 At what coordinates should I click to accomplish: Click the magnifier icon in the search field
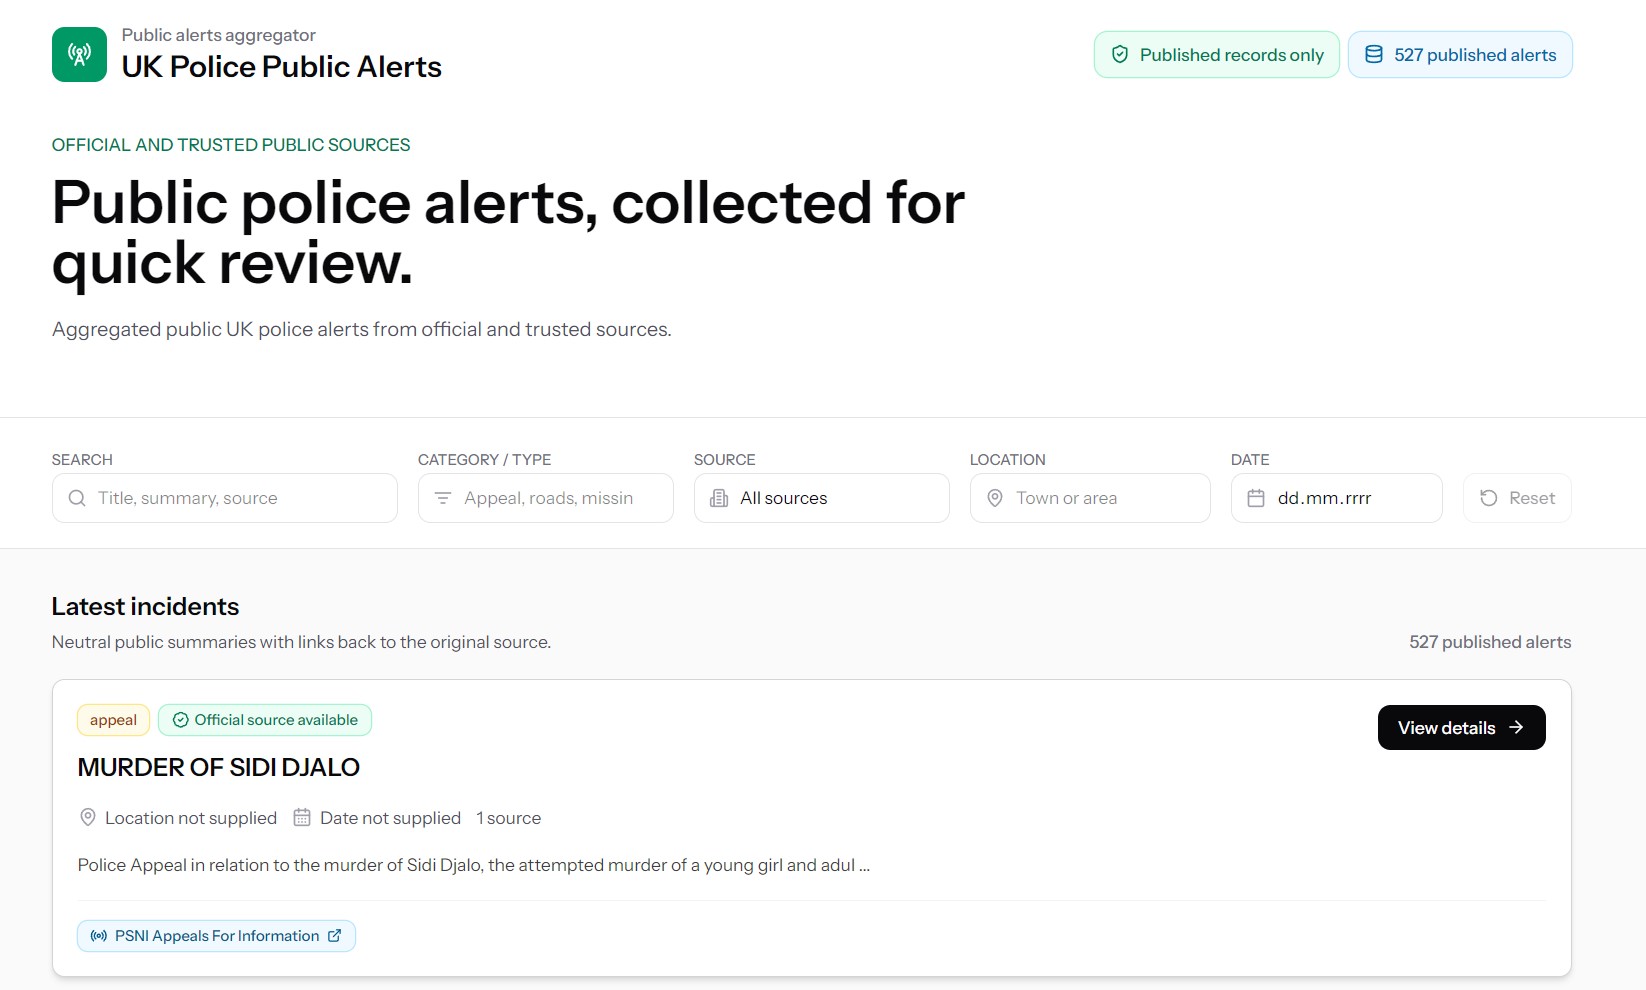click(x=77, y=498)
